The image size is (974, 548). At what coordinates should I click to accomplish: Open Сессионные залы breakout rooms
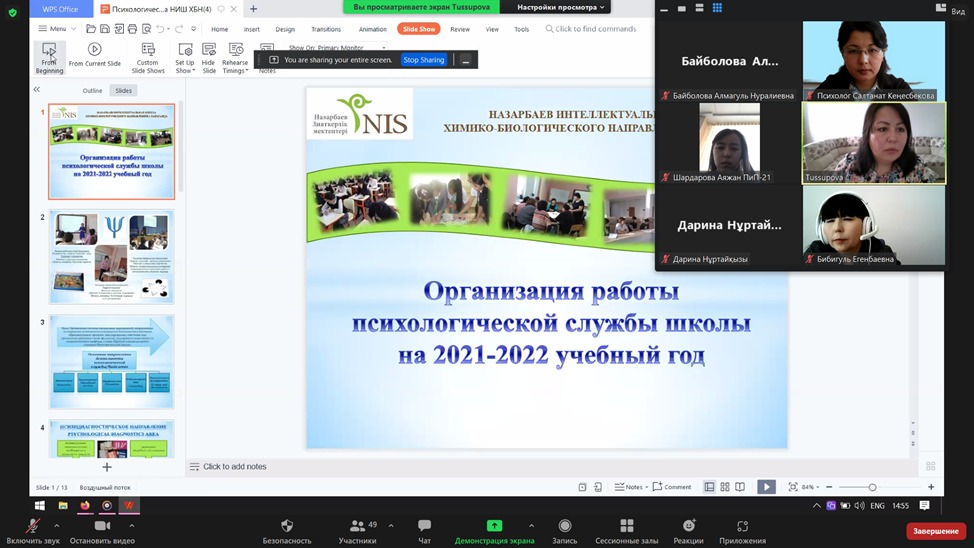(x=626, y=526)
